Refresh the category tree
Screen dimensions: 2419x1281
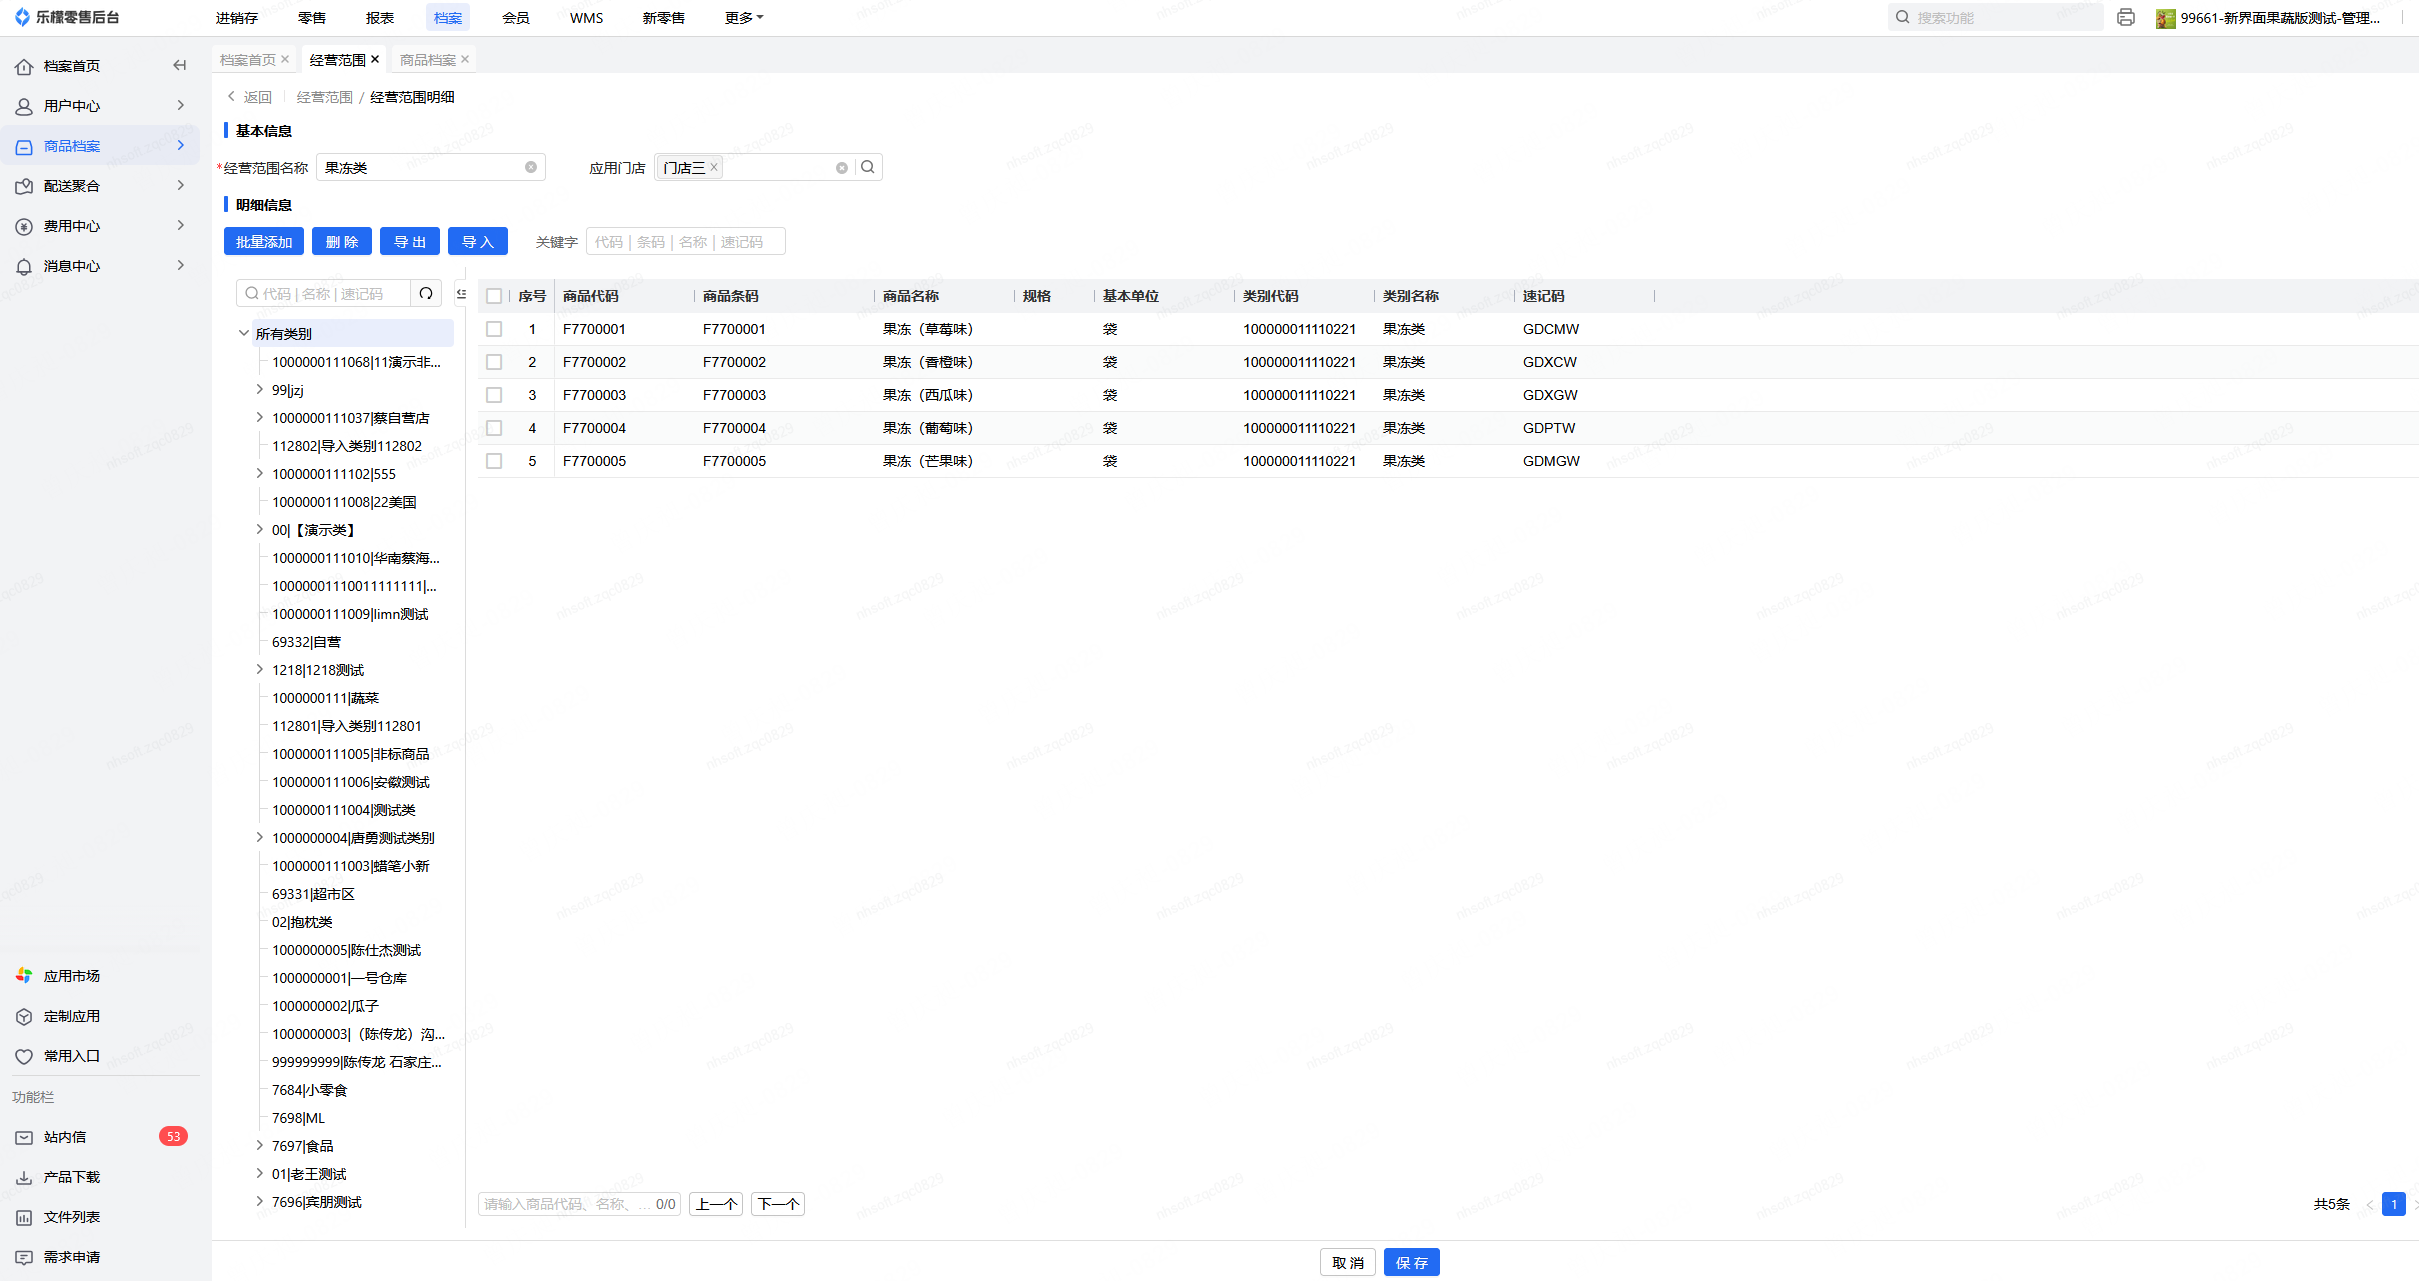click(x=426, y=293)
